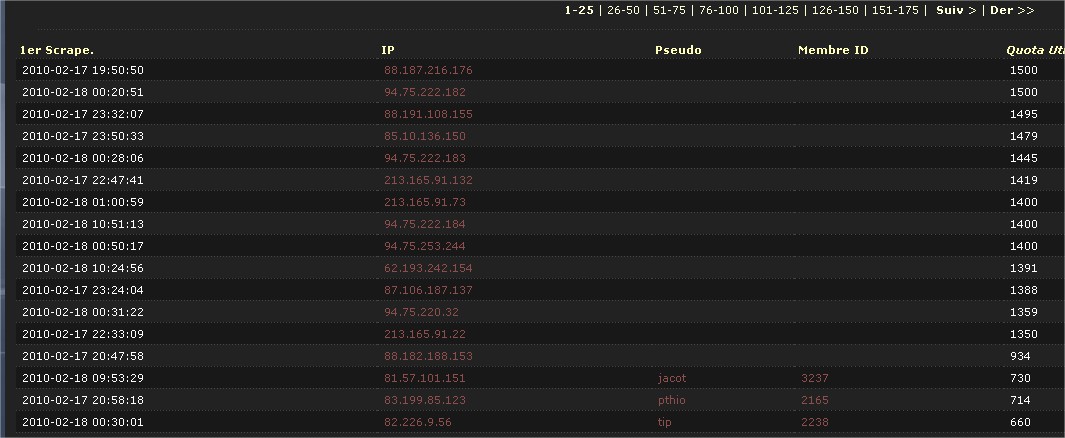
Task: Open the pthio member pseudo link
Action: pyautogui.click(x=672, y=400)
